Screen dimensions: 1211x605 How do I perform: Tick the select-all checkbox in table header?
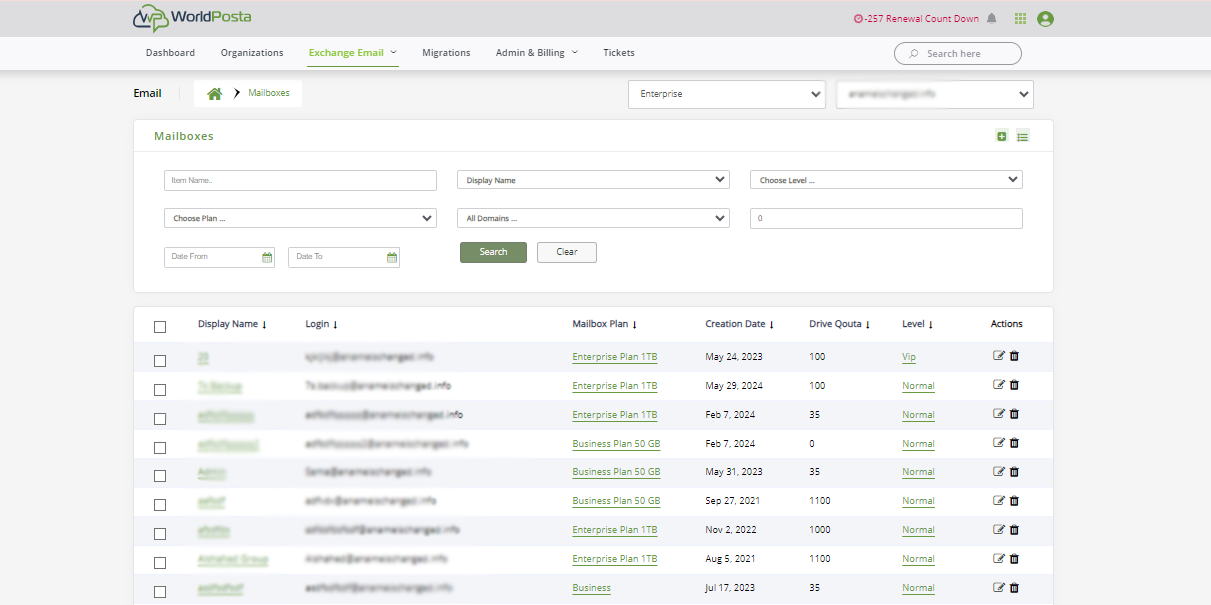160,326
